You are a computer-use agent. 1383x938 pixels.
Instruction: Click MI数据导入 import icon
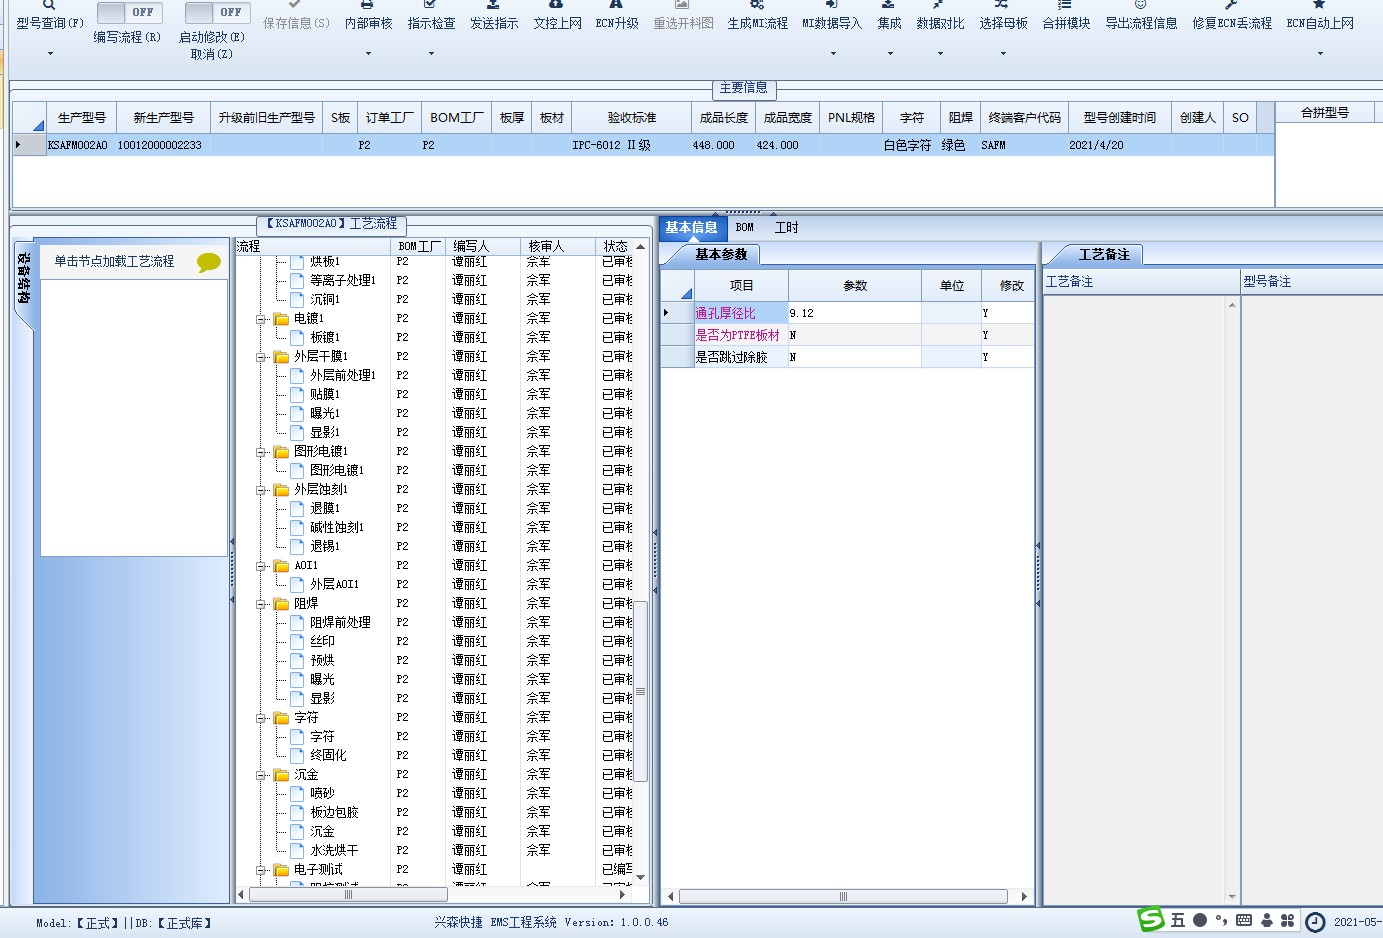831,5
